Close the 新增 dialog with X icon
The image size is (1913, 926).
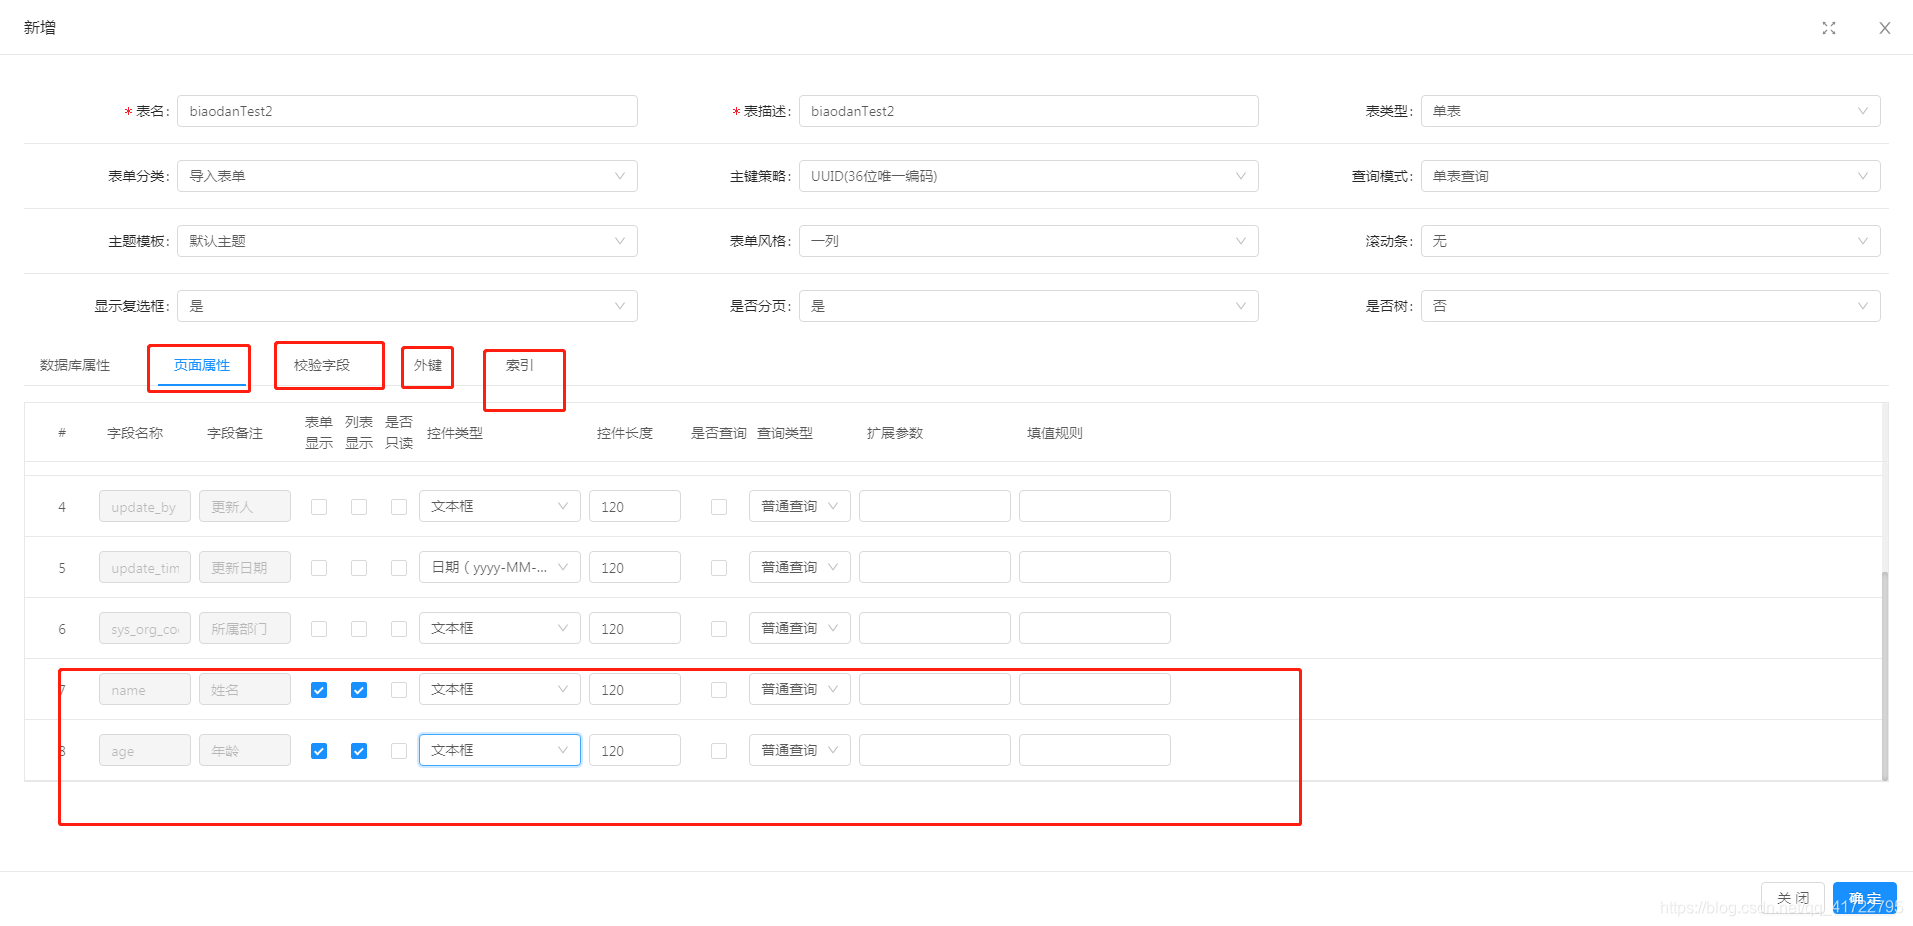[x=1884, y=28]
